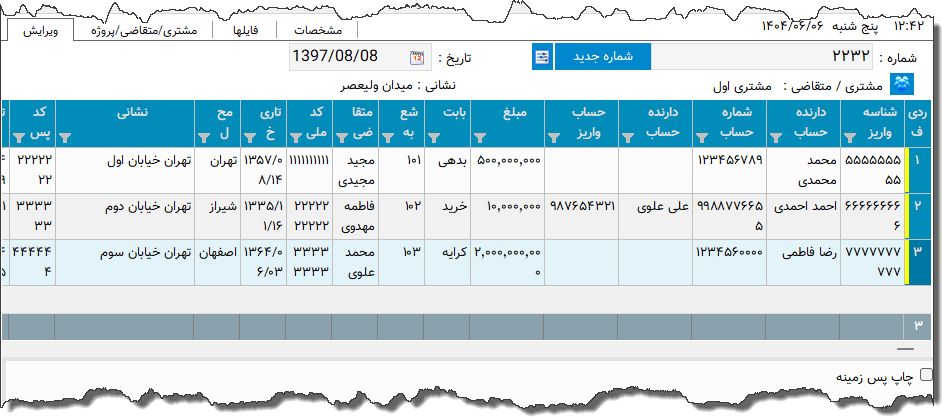This screenshot has width=942, height=417.
Task: Click the شماره جدید button
Action: pos(602,57)
